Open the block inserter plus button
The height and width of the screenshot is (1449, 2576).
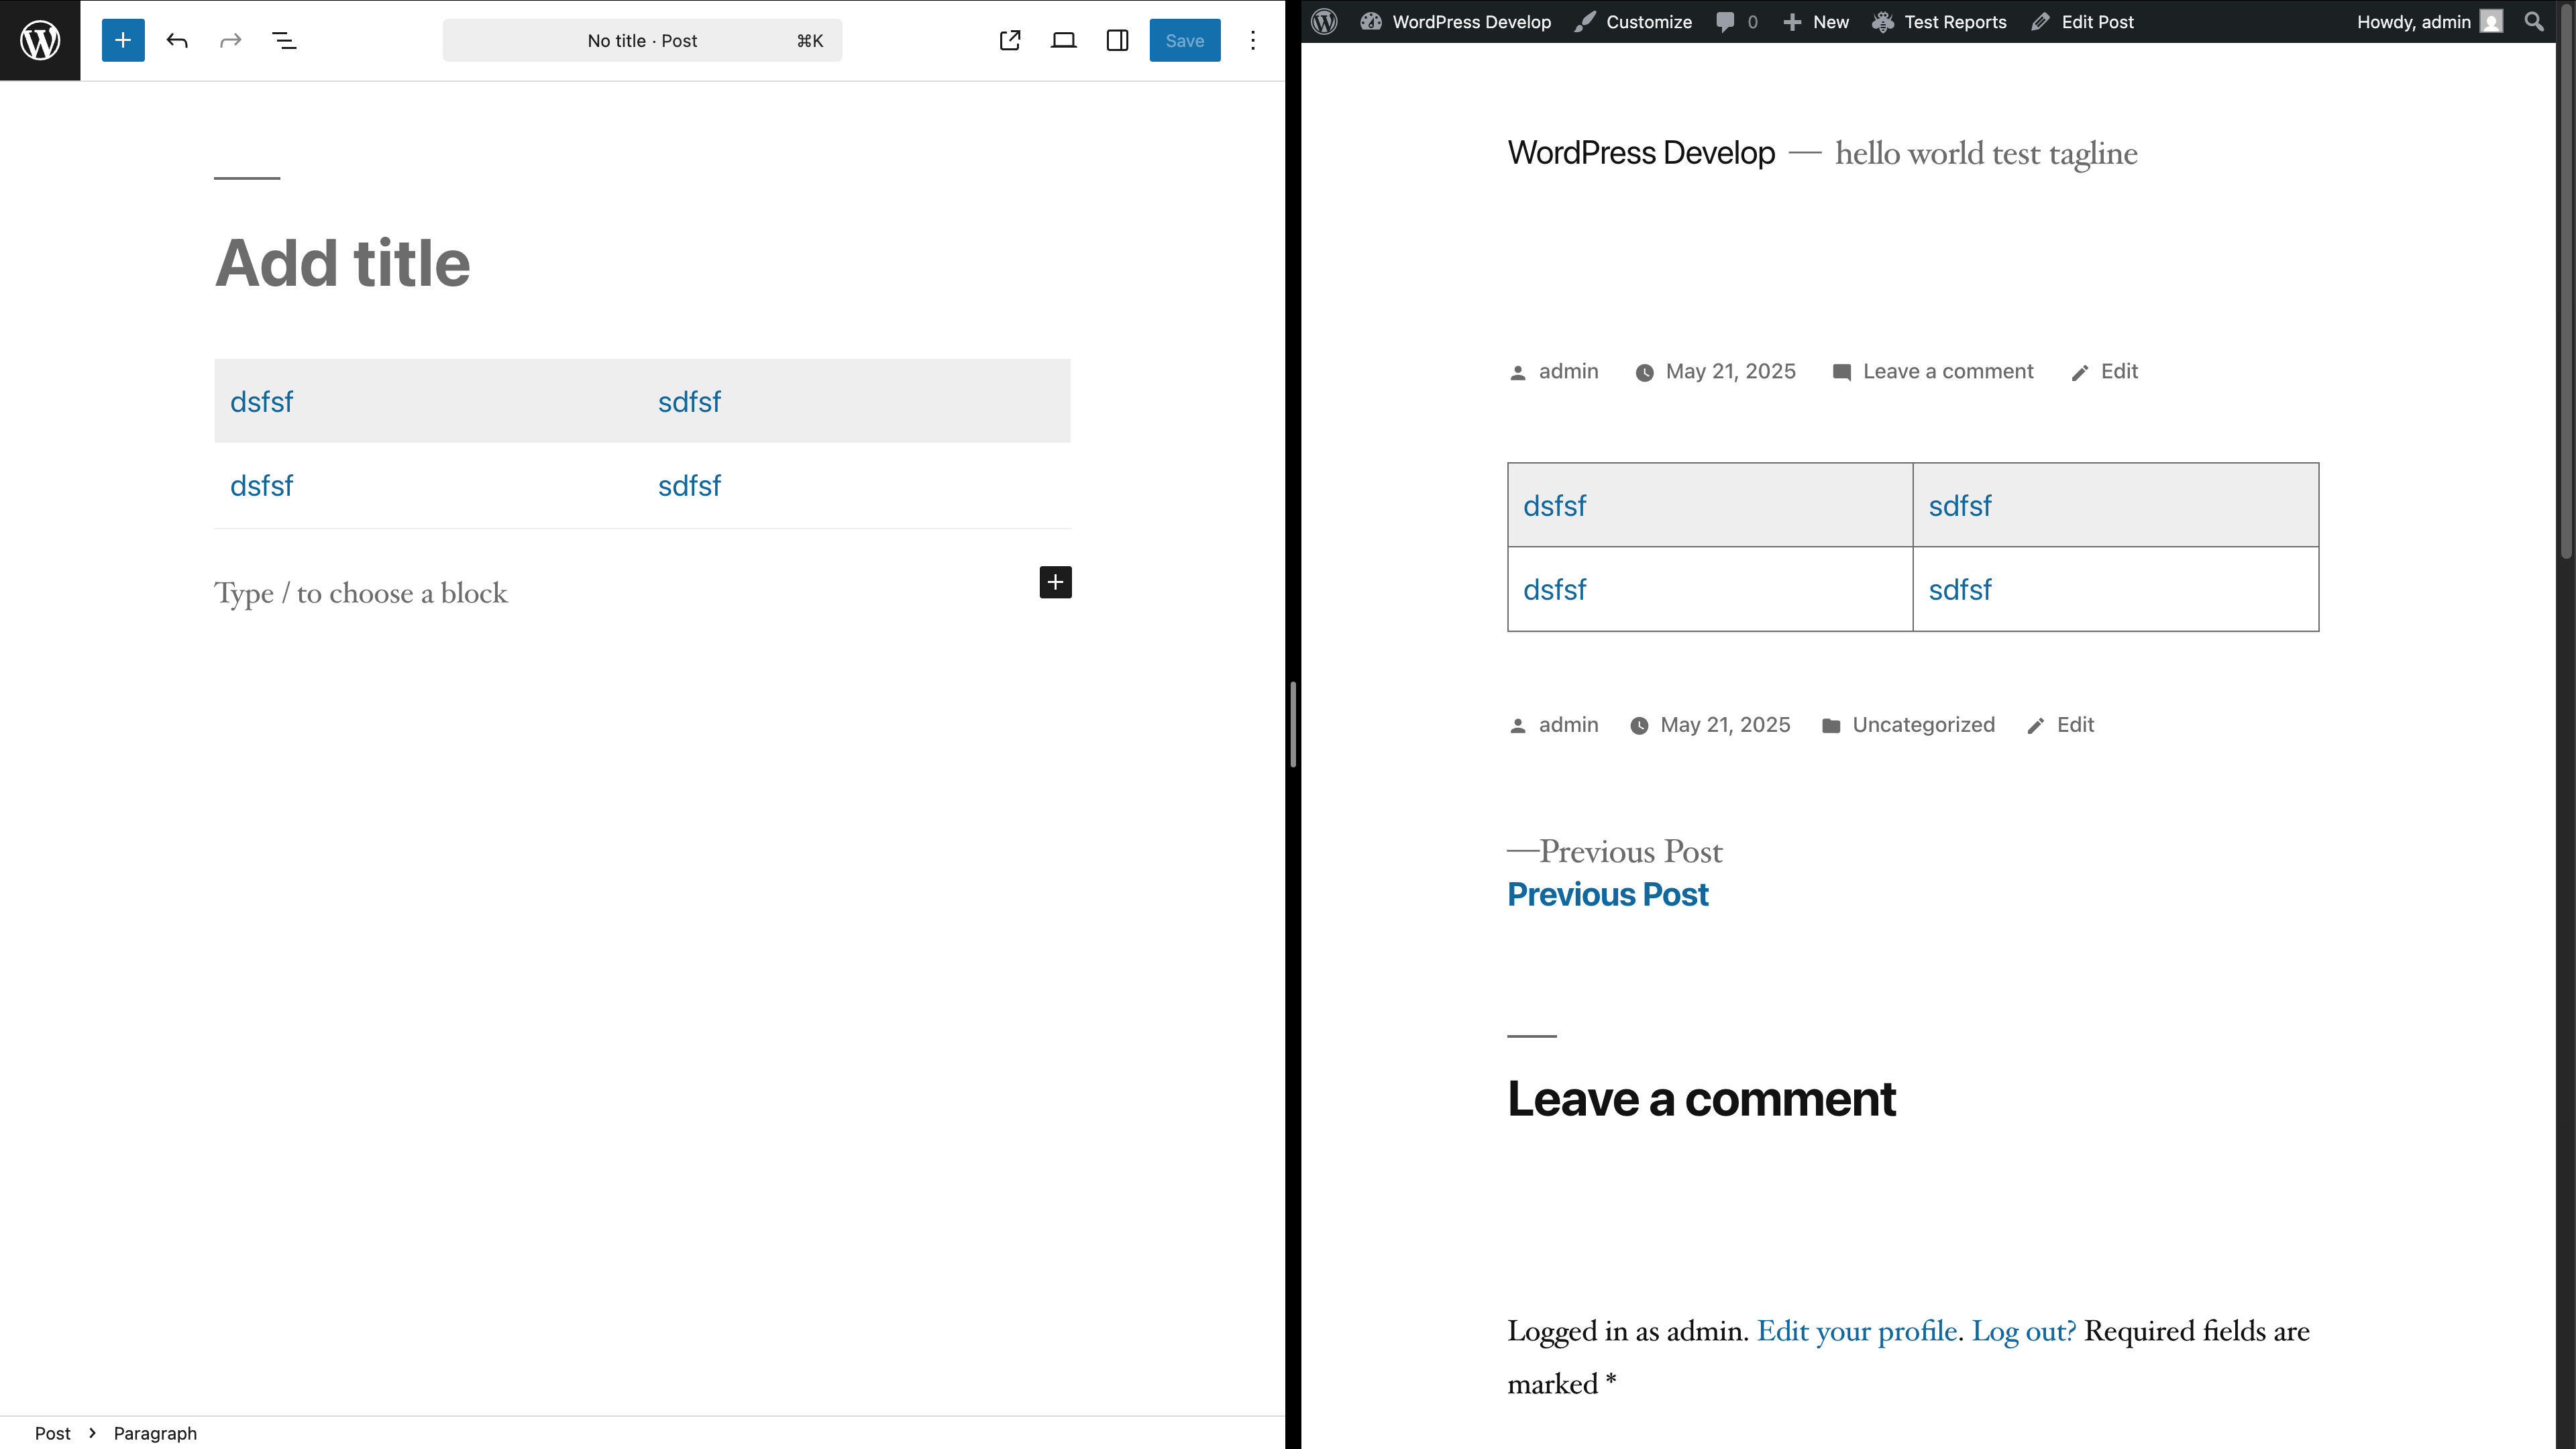click(123, 40)
